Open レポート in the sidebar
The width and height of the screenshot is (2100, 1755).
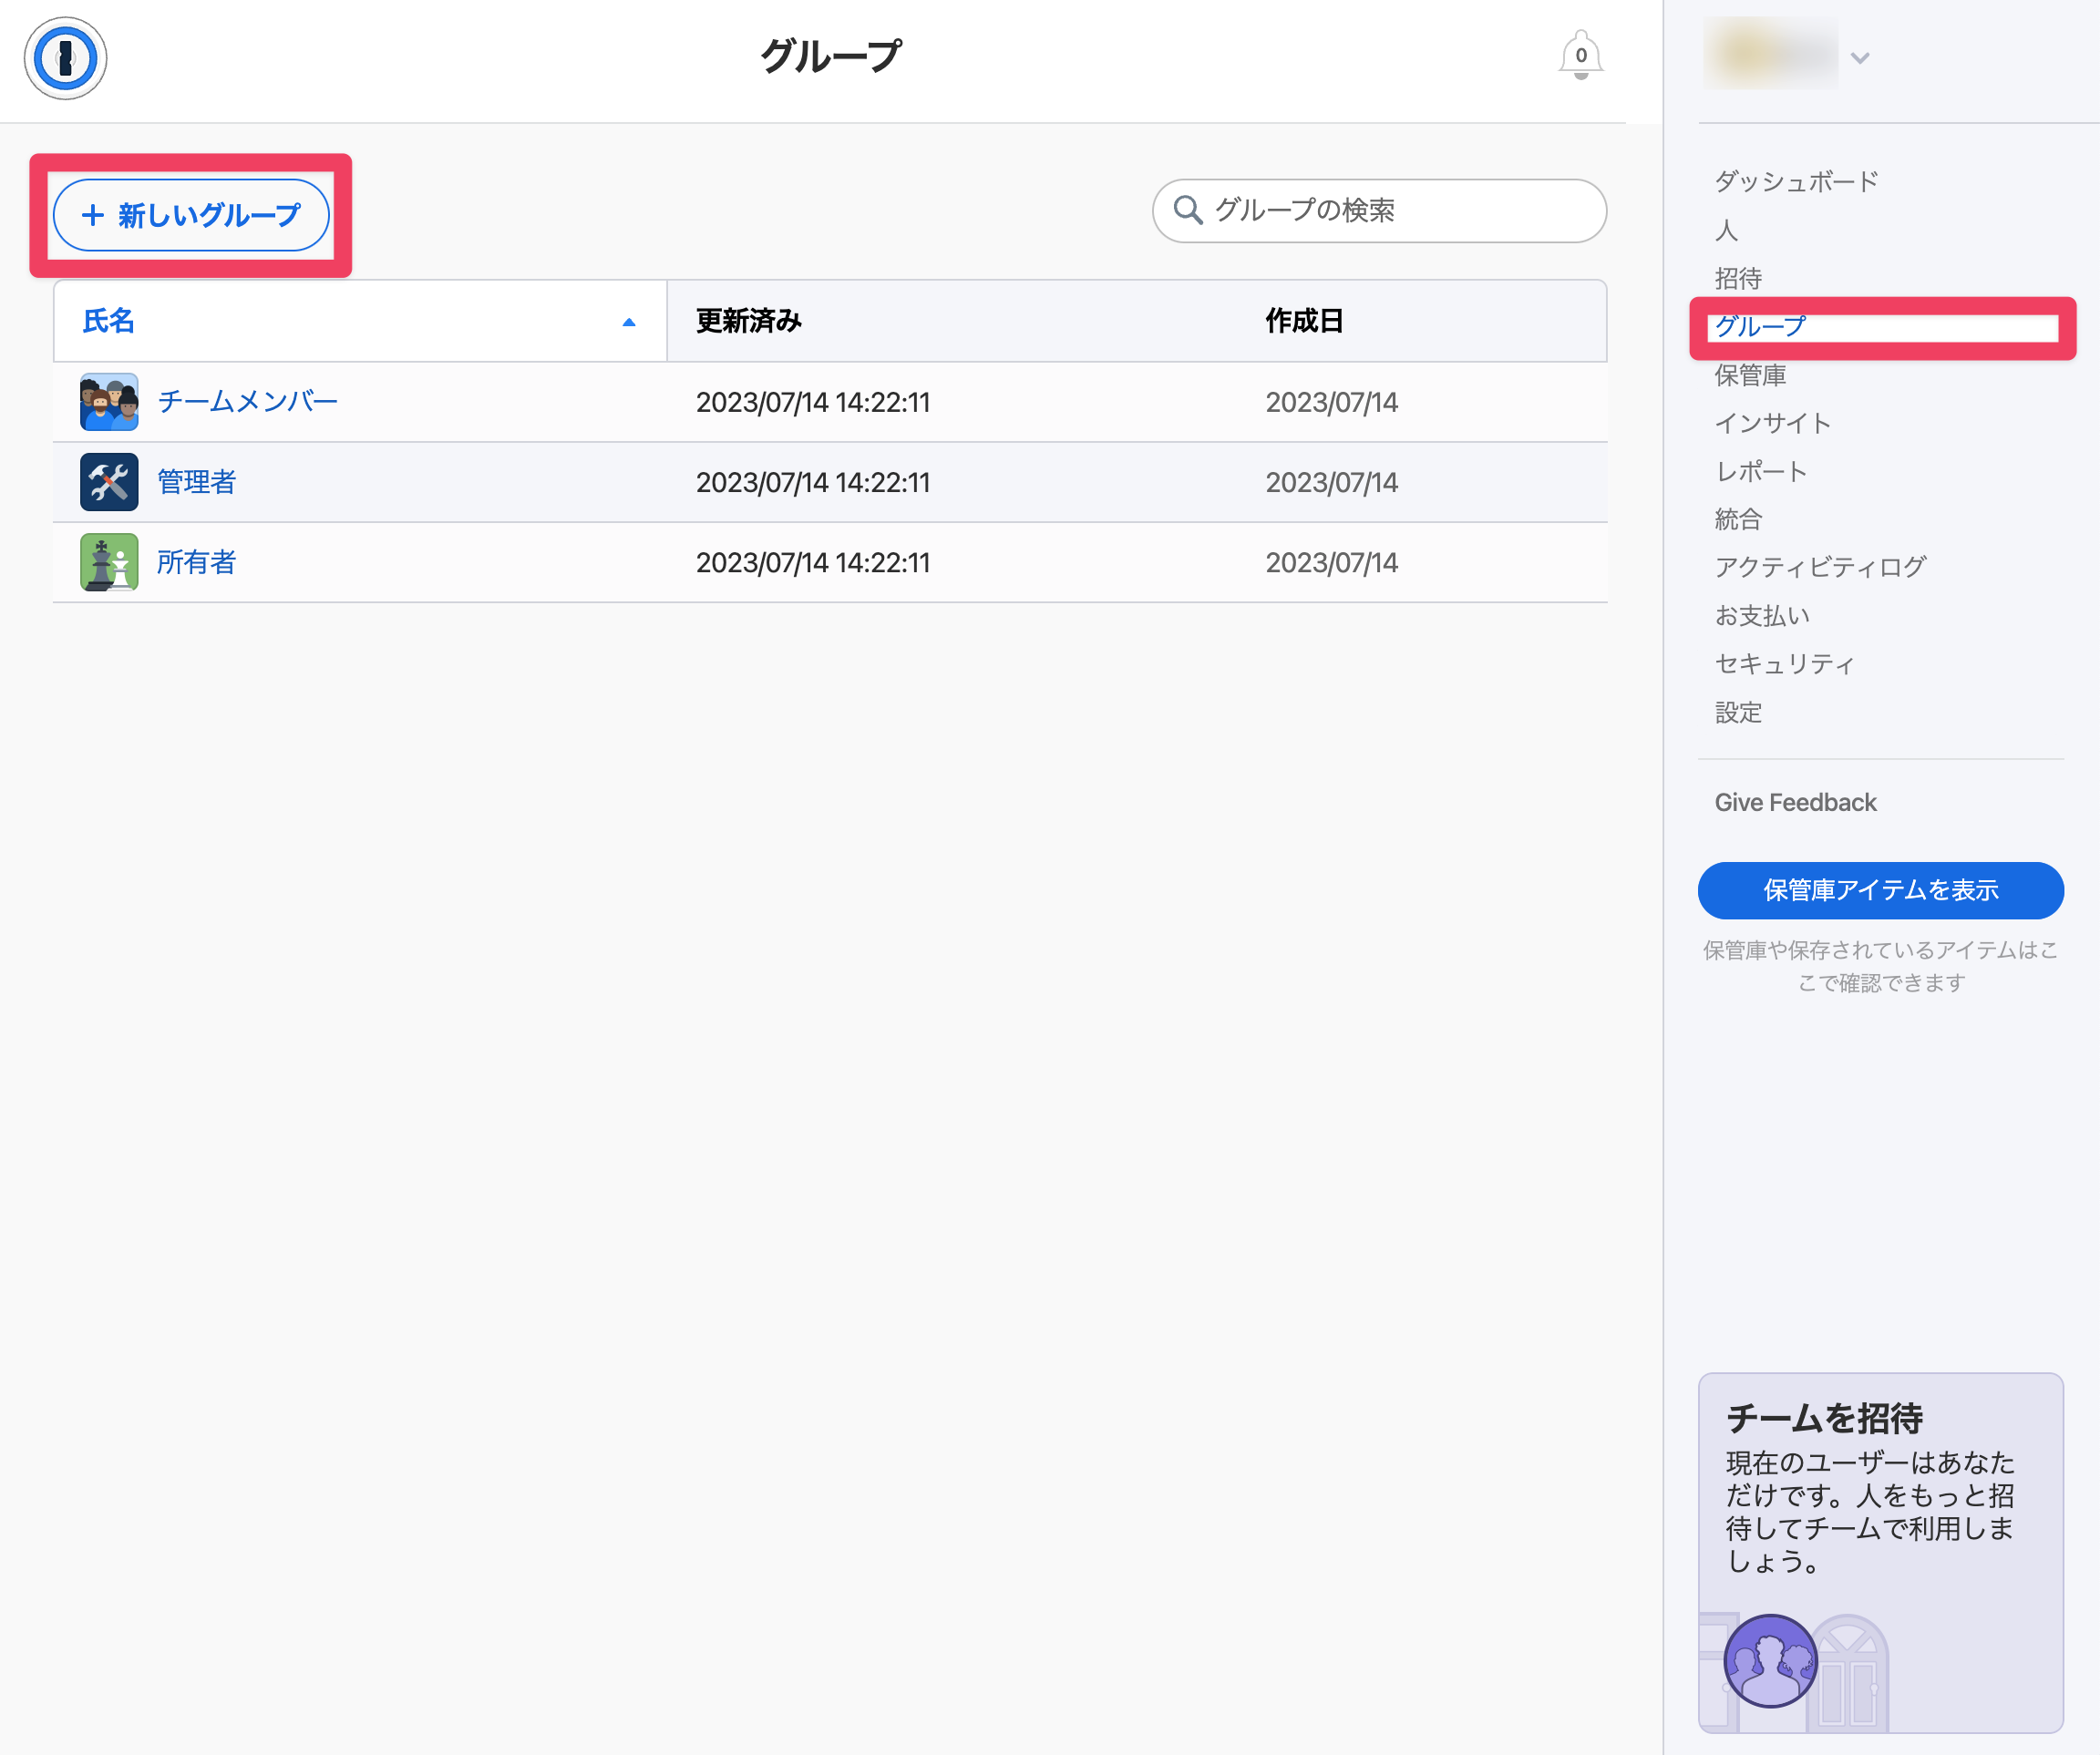[x=1761, y=471]
